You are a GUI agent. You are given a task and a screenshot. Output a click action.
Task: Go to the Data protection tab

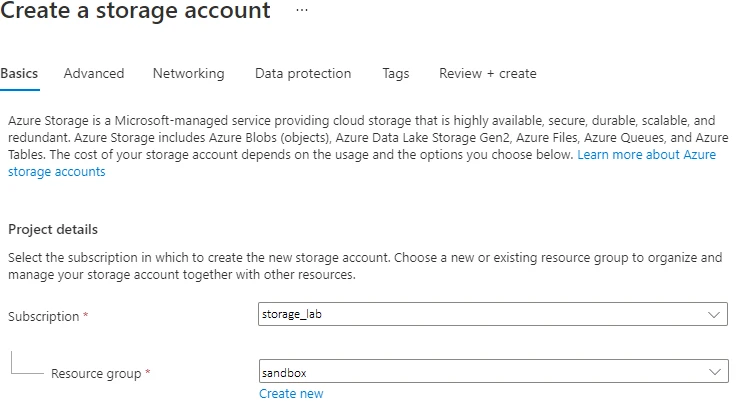tap(303, 73)
